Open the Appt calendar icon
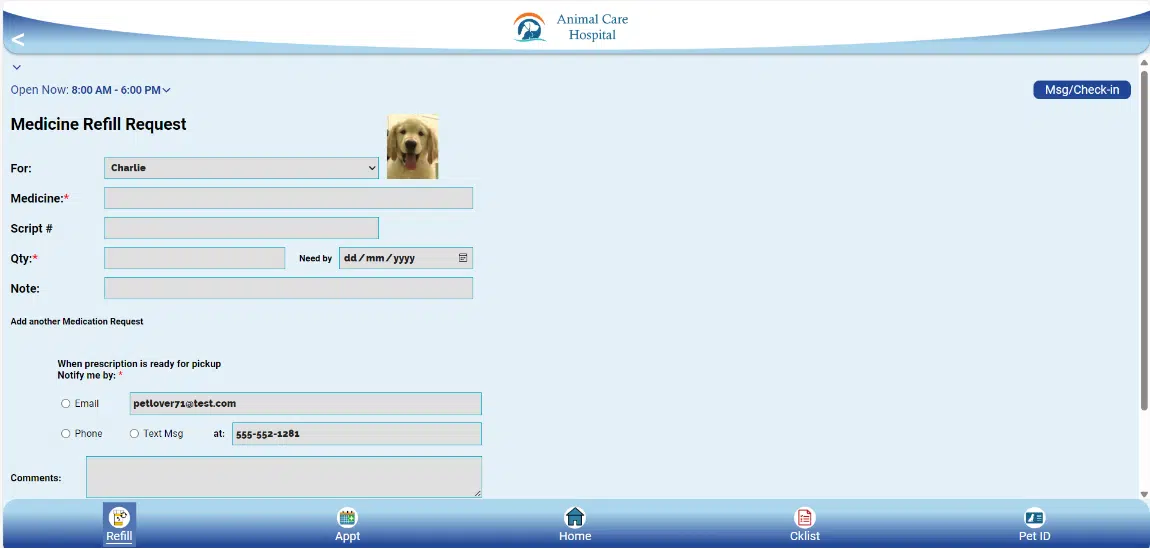Screen dimensions: 1150x549 pos(347,518)
